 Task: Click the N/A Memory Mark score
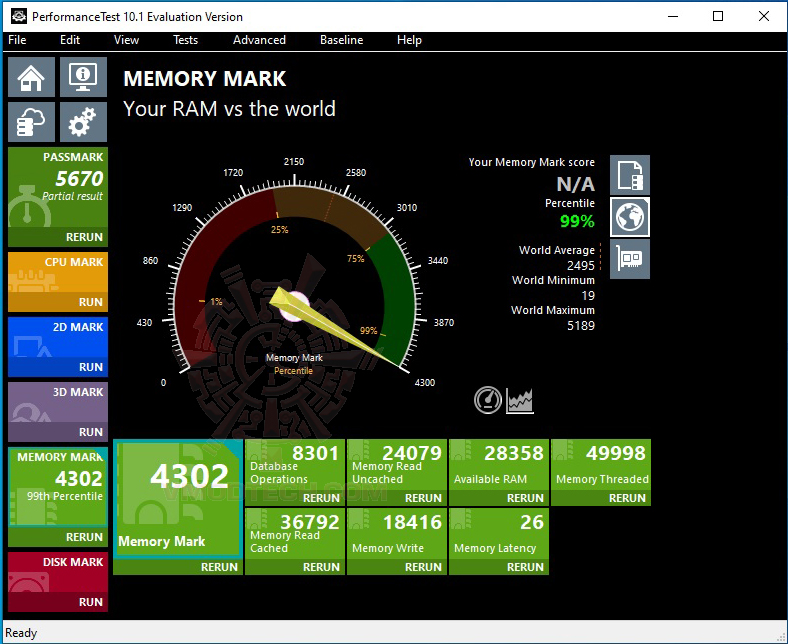(575, 184)
